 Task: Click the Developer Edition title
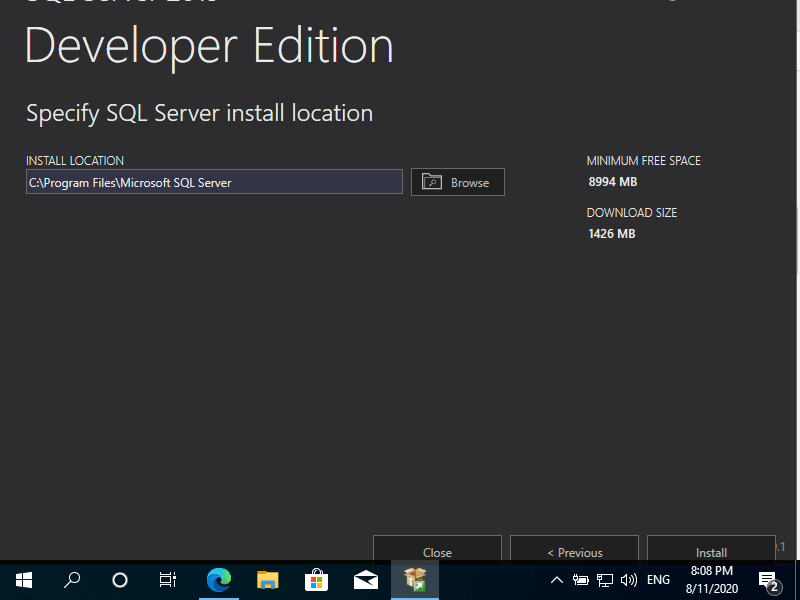209,46
